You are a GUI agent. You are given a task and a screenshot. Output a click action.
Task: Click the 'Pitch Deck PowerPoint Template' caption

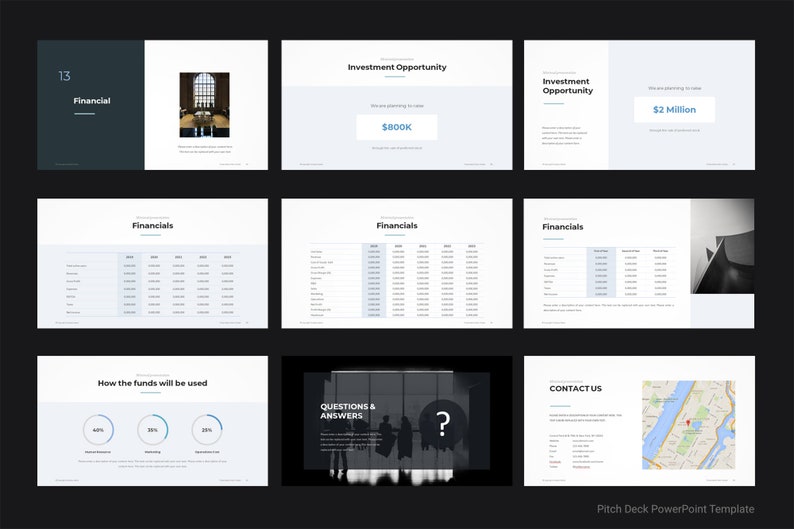(x=676, y=509)
